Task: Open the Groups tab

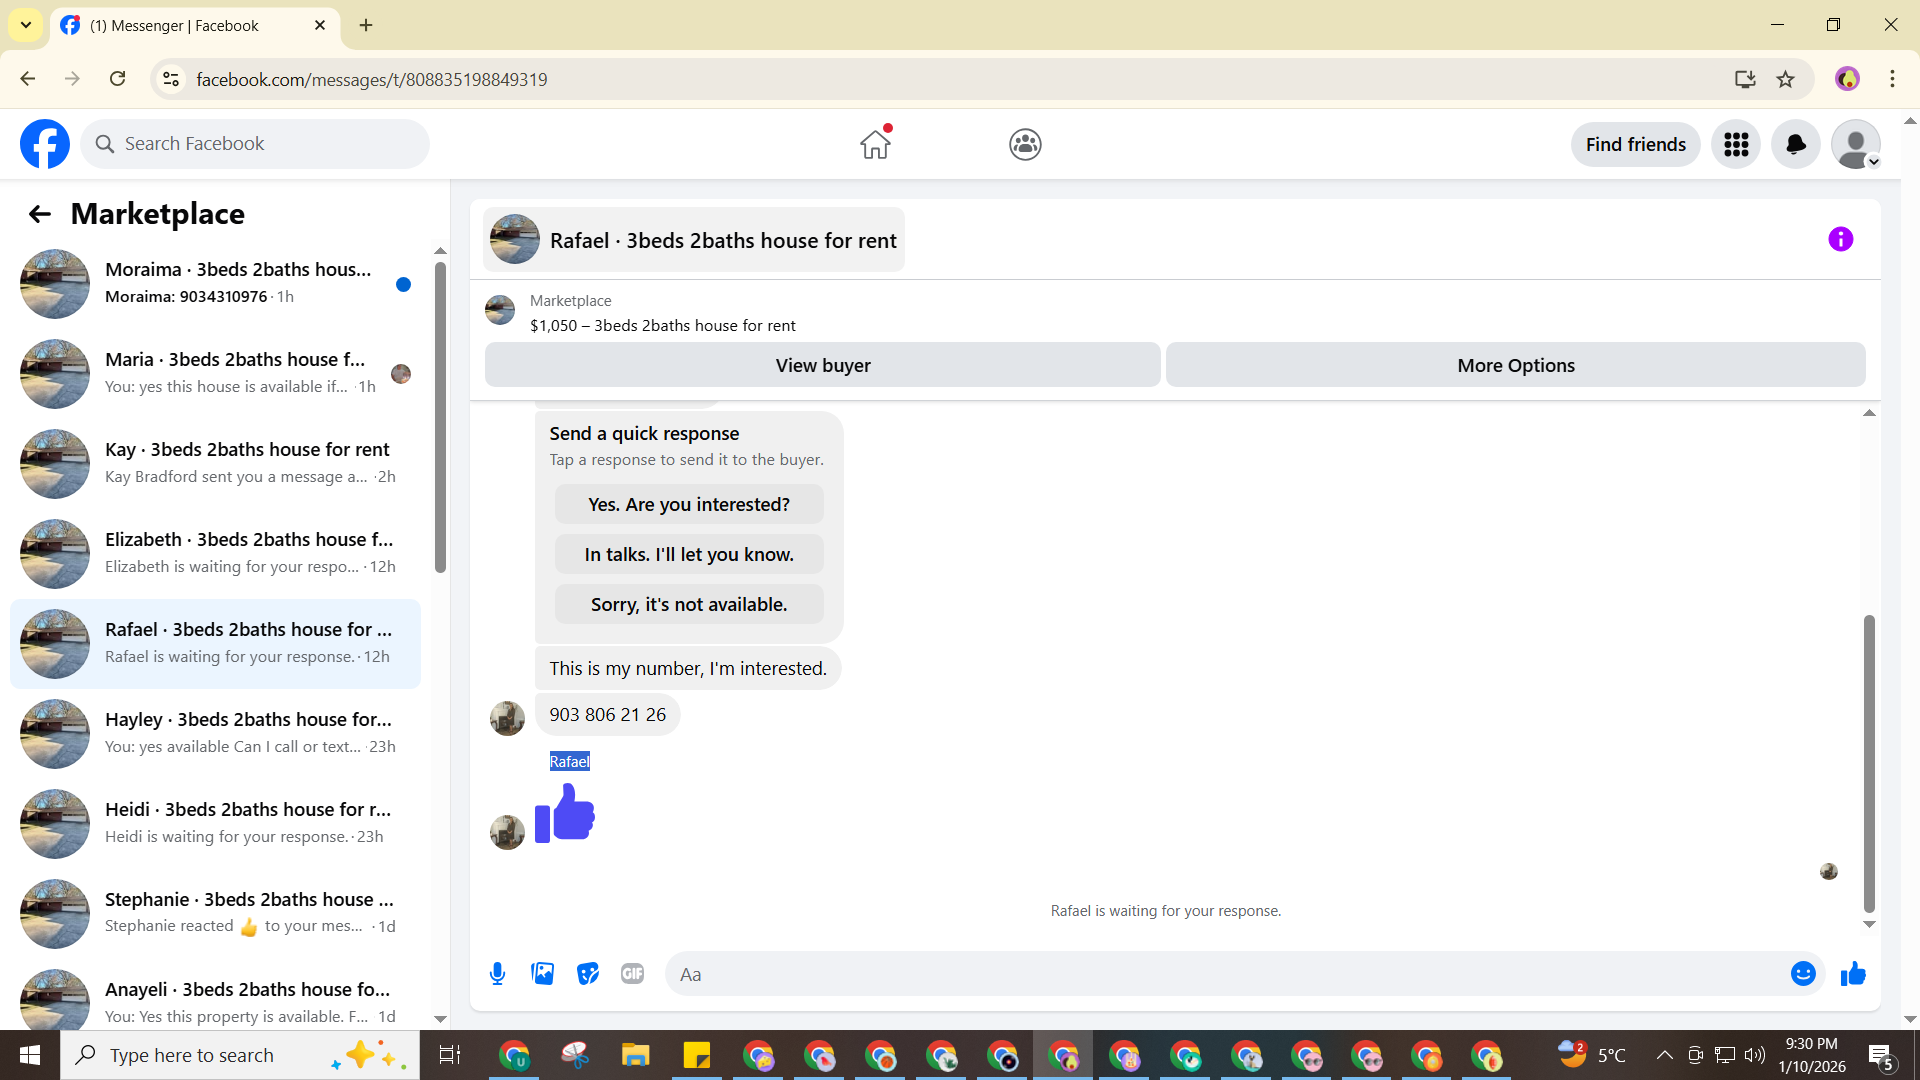Action: pos(1025,145)
